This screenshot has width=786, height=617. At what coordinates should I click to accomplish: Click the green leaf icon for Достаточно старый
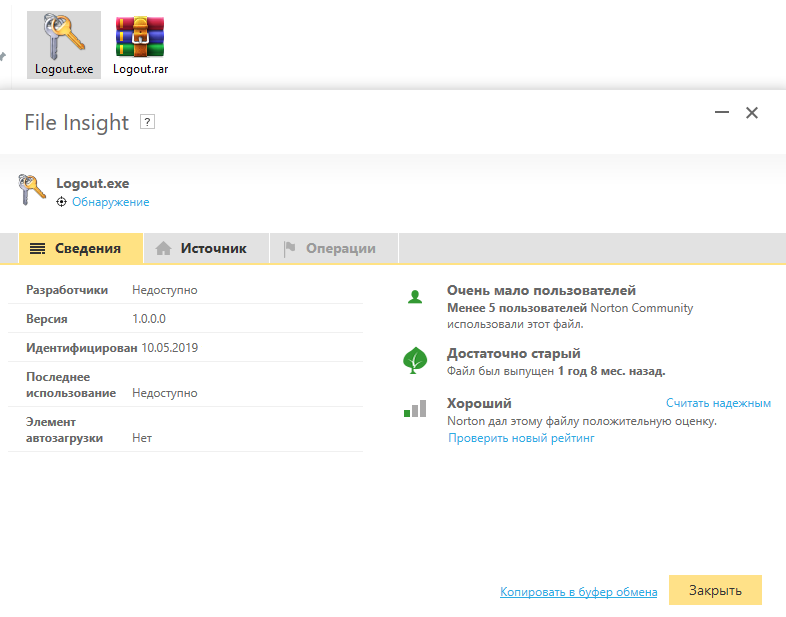415,360
